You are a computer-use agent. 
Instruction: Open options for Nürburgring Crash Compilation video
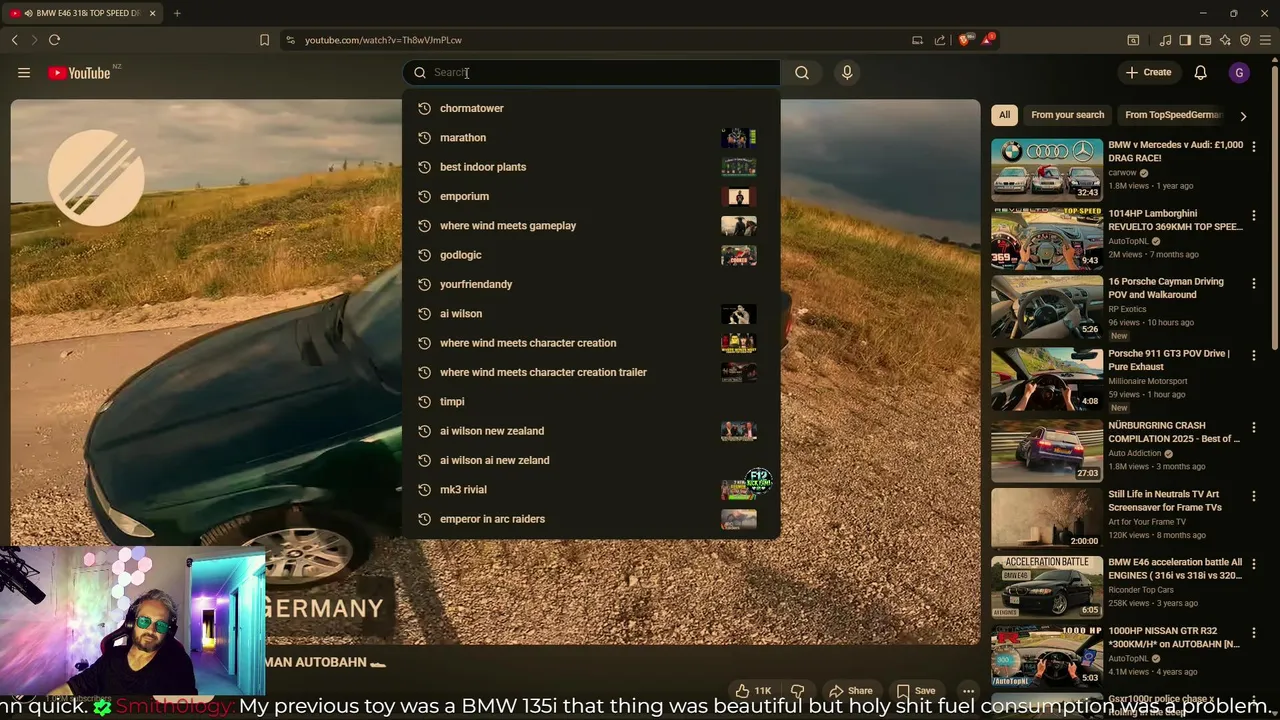[x=1254, y=427]
